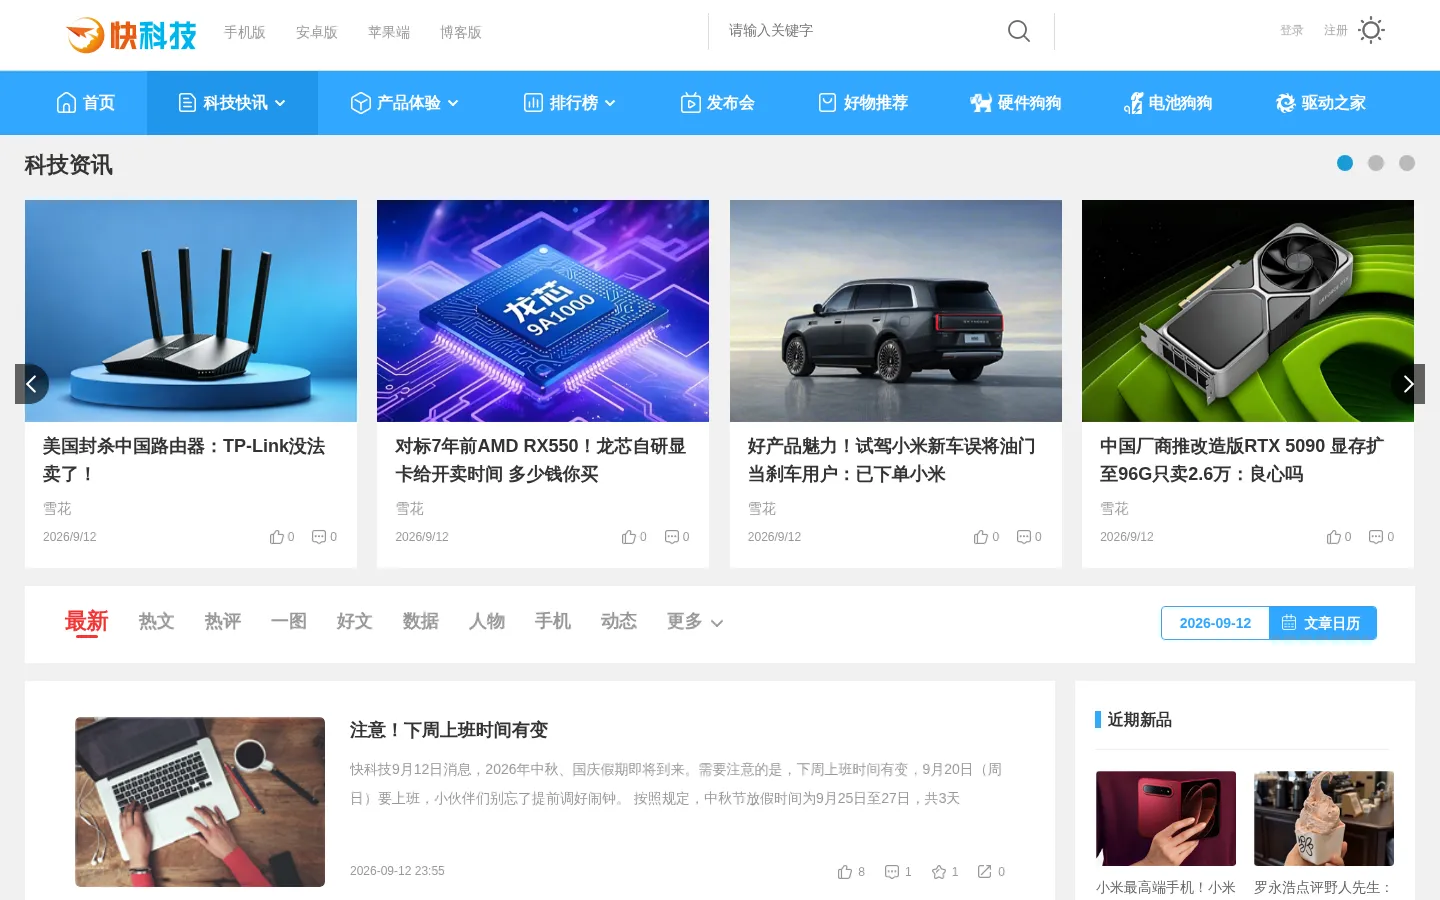Screen dimensions: 1440x900
Task: Open the laptop thumbnail of 上班时间 article
Action: (x=200, y=802)
